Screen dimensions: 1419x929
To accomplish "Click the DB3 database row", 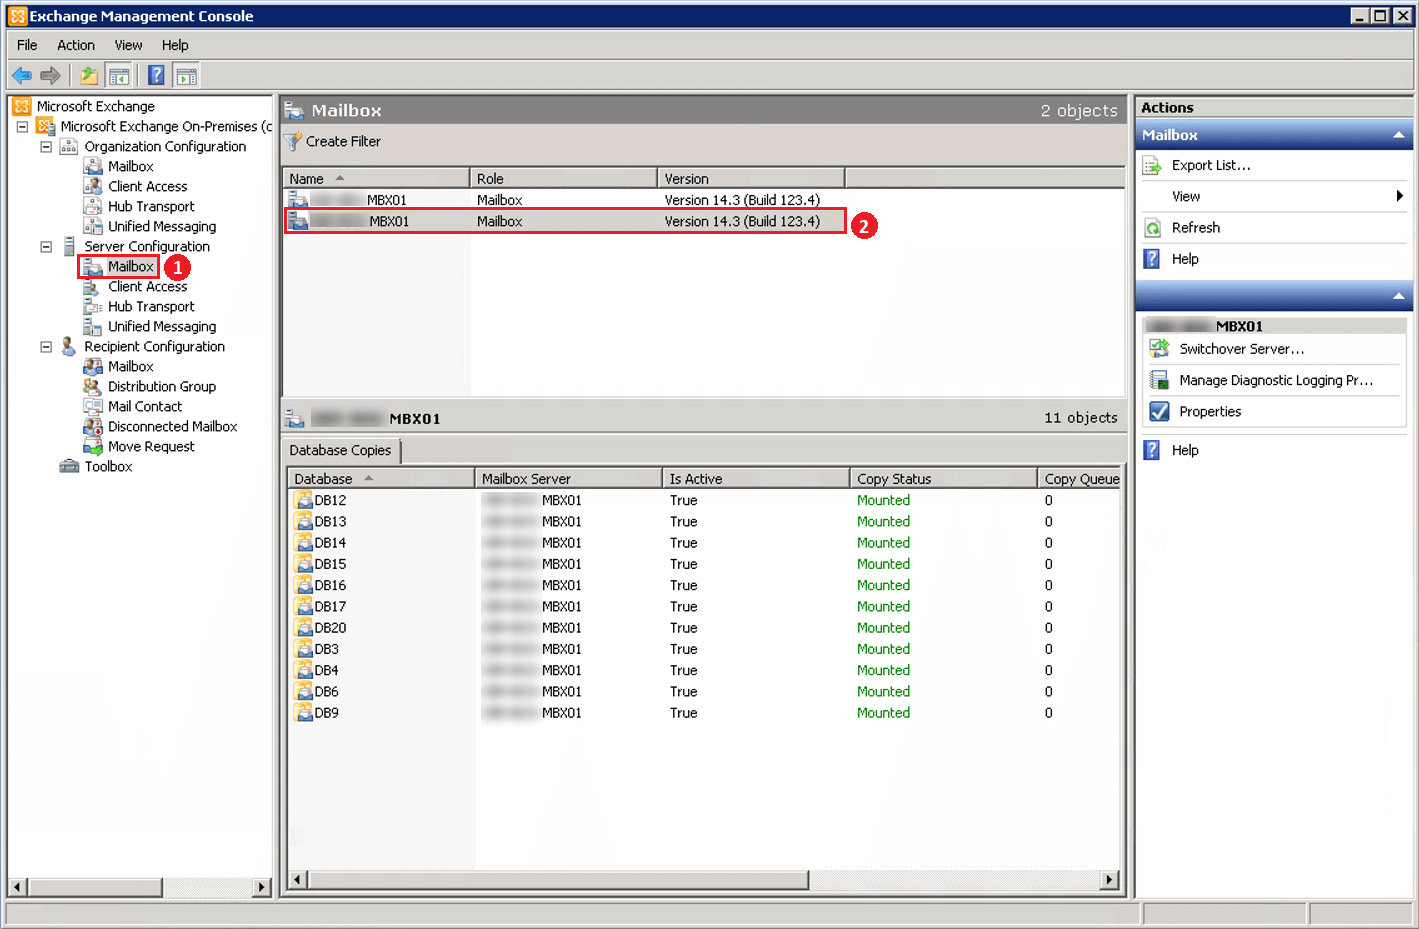I will click(x=704, y=649).
